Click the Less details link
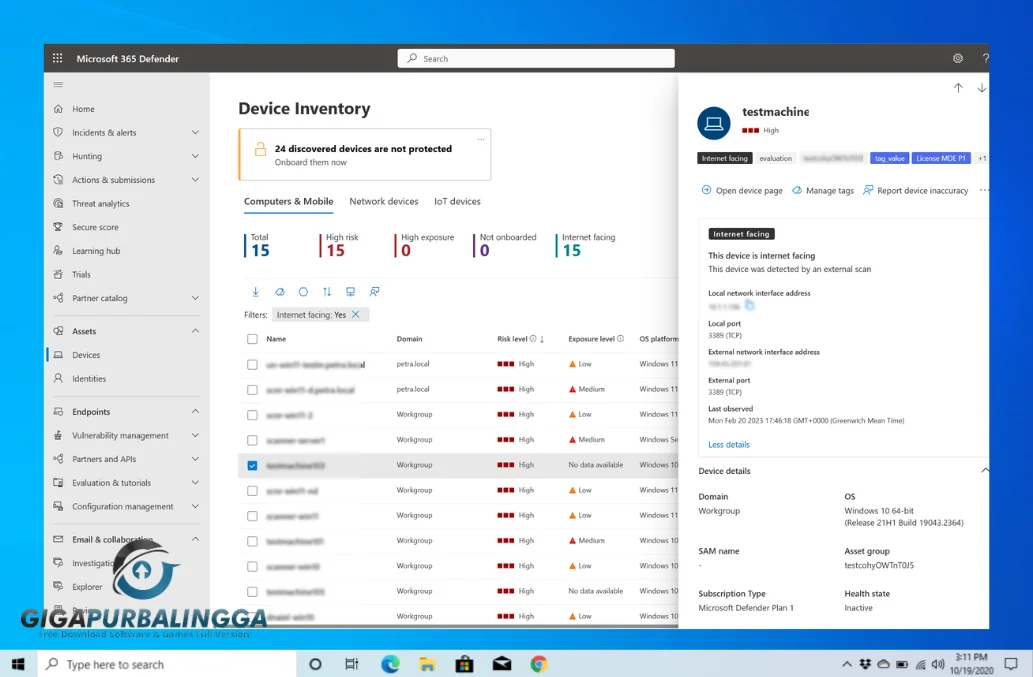Image resolution: width=1033 pixels, height=677 pixels. (727, 444)
